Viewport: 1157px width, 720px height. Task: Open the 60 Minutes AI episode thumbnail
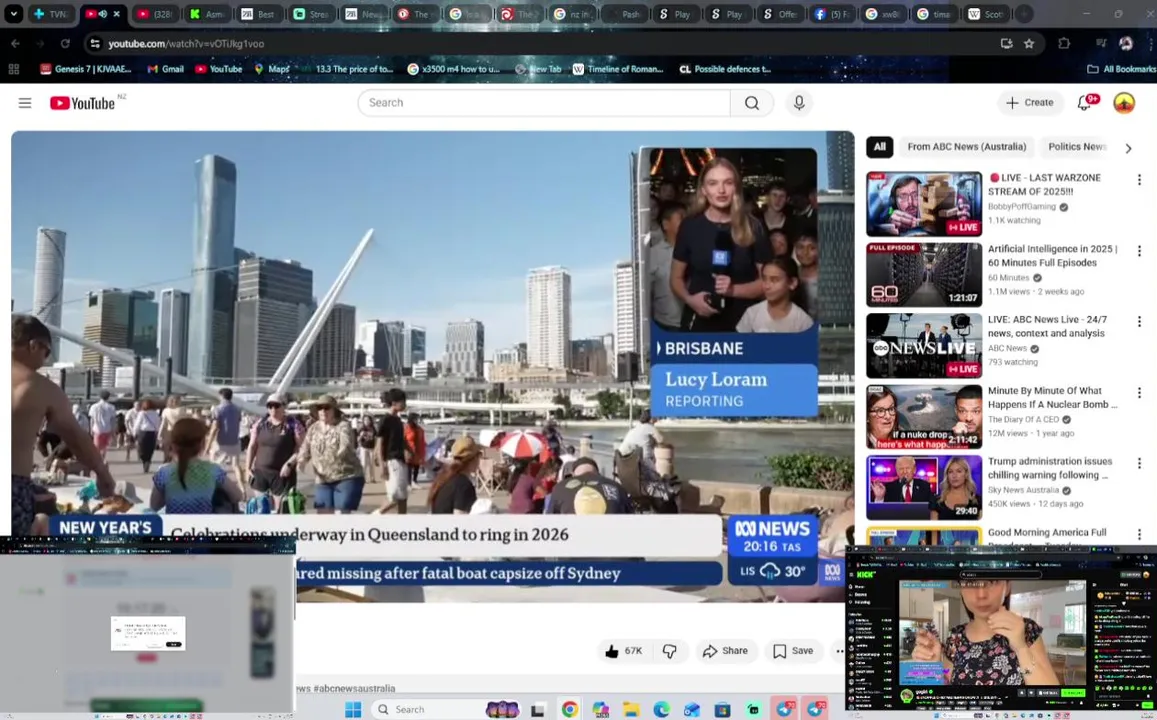tap(924, 274)
